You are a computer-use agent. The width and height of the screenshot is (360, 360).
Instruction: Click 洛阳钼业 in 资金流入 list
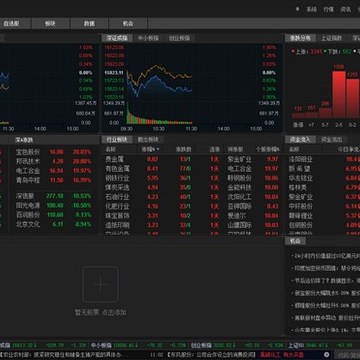[x=301, y=159]
